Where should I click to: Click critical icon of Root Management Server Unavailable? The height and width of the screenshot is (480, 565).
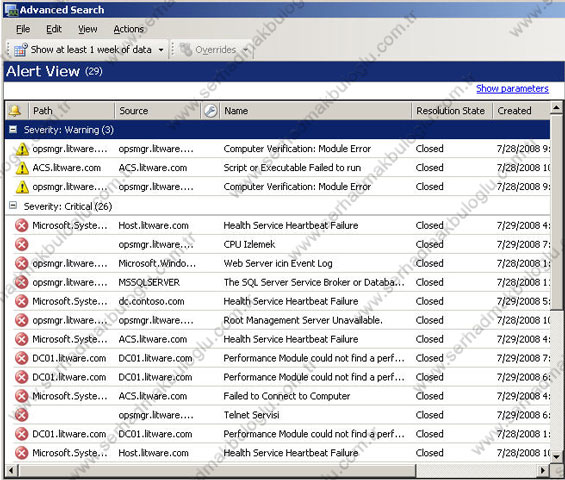click(x=22, y=320)
